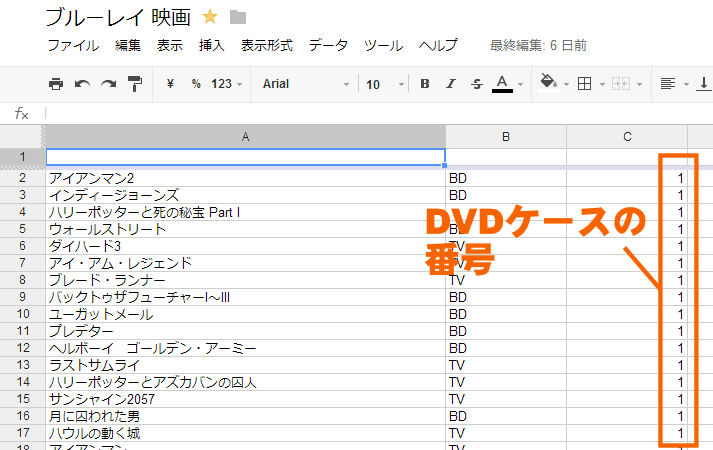Open the 編集 menu
The width and height of the screenshot is (713, 450).
pyautogui.click(x=128, y=45)
